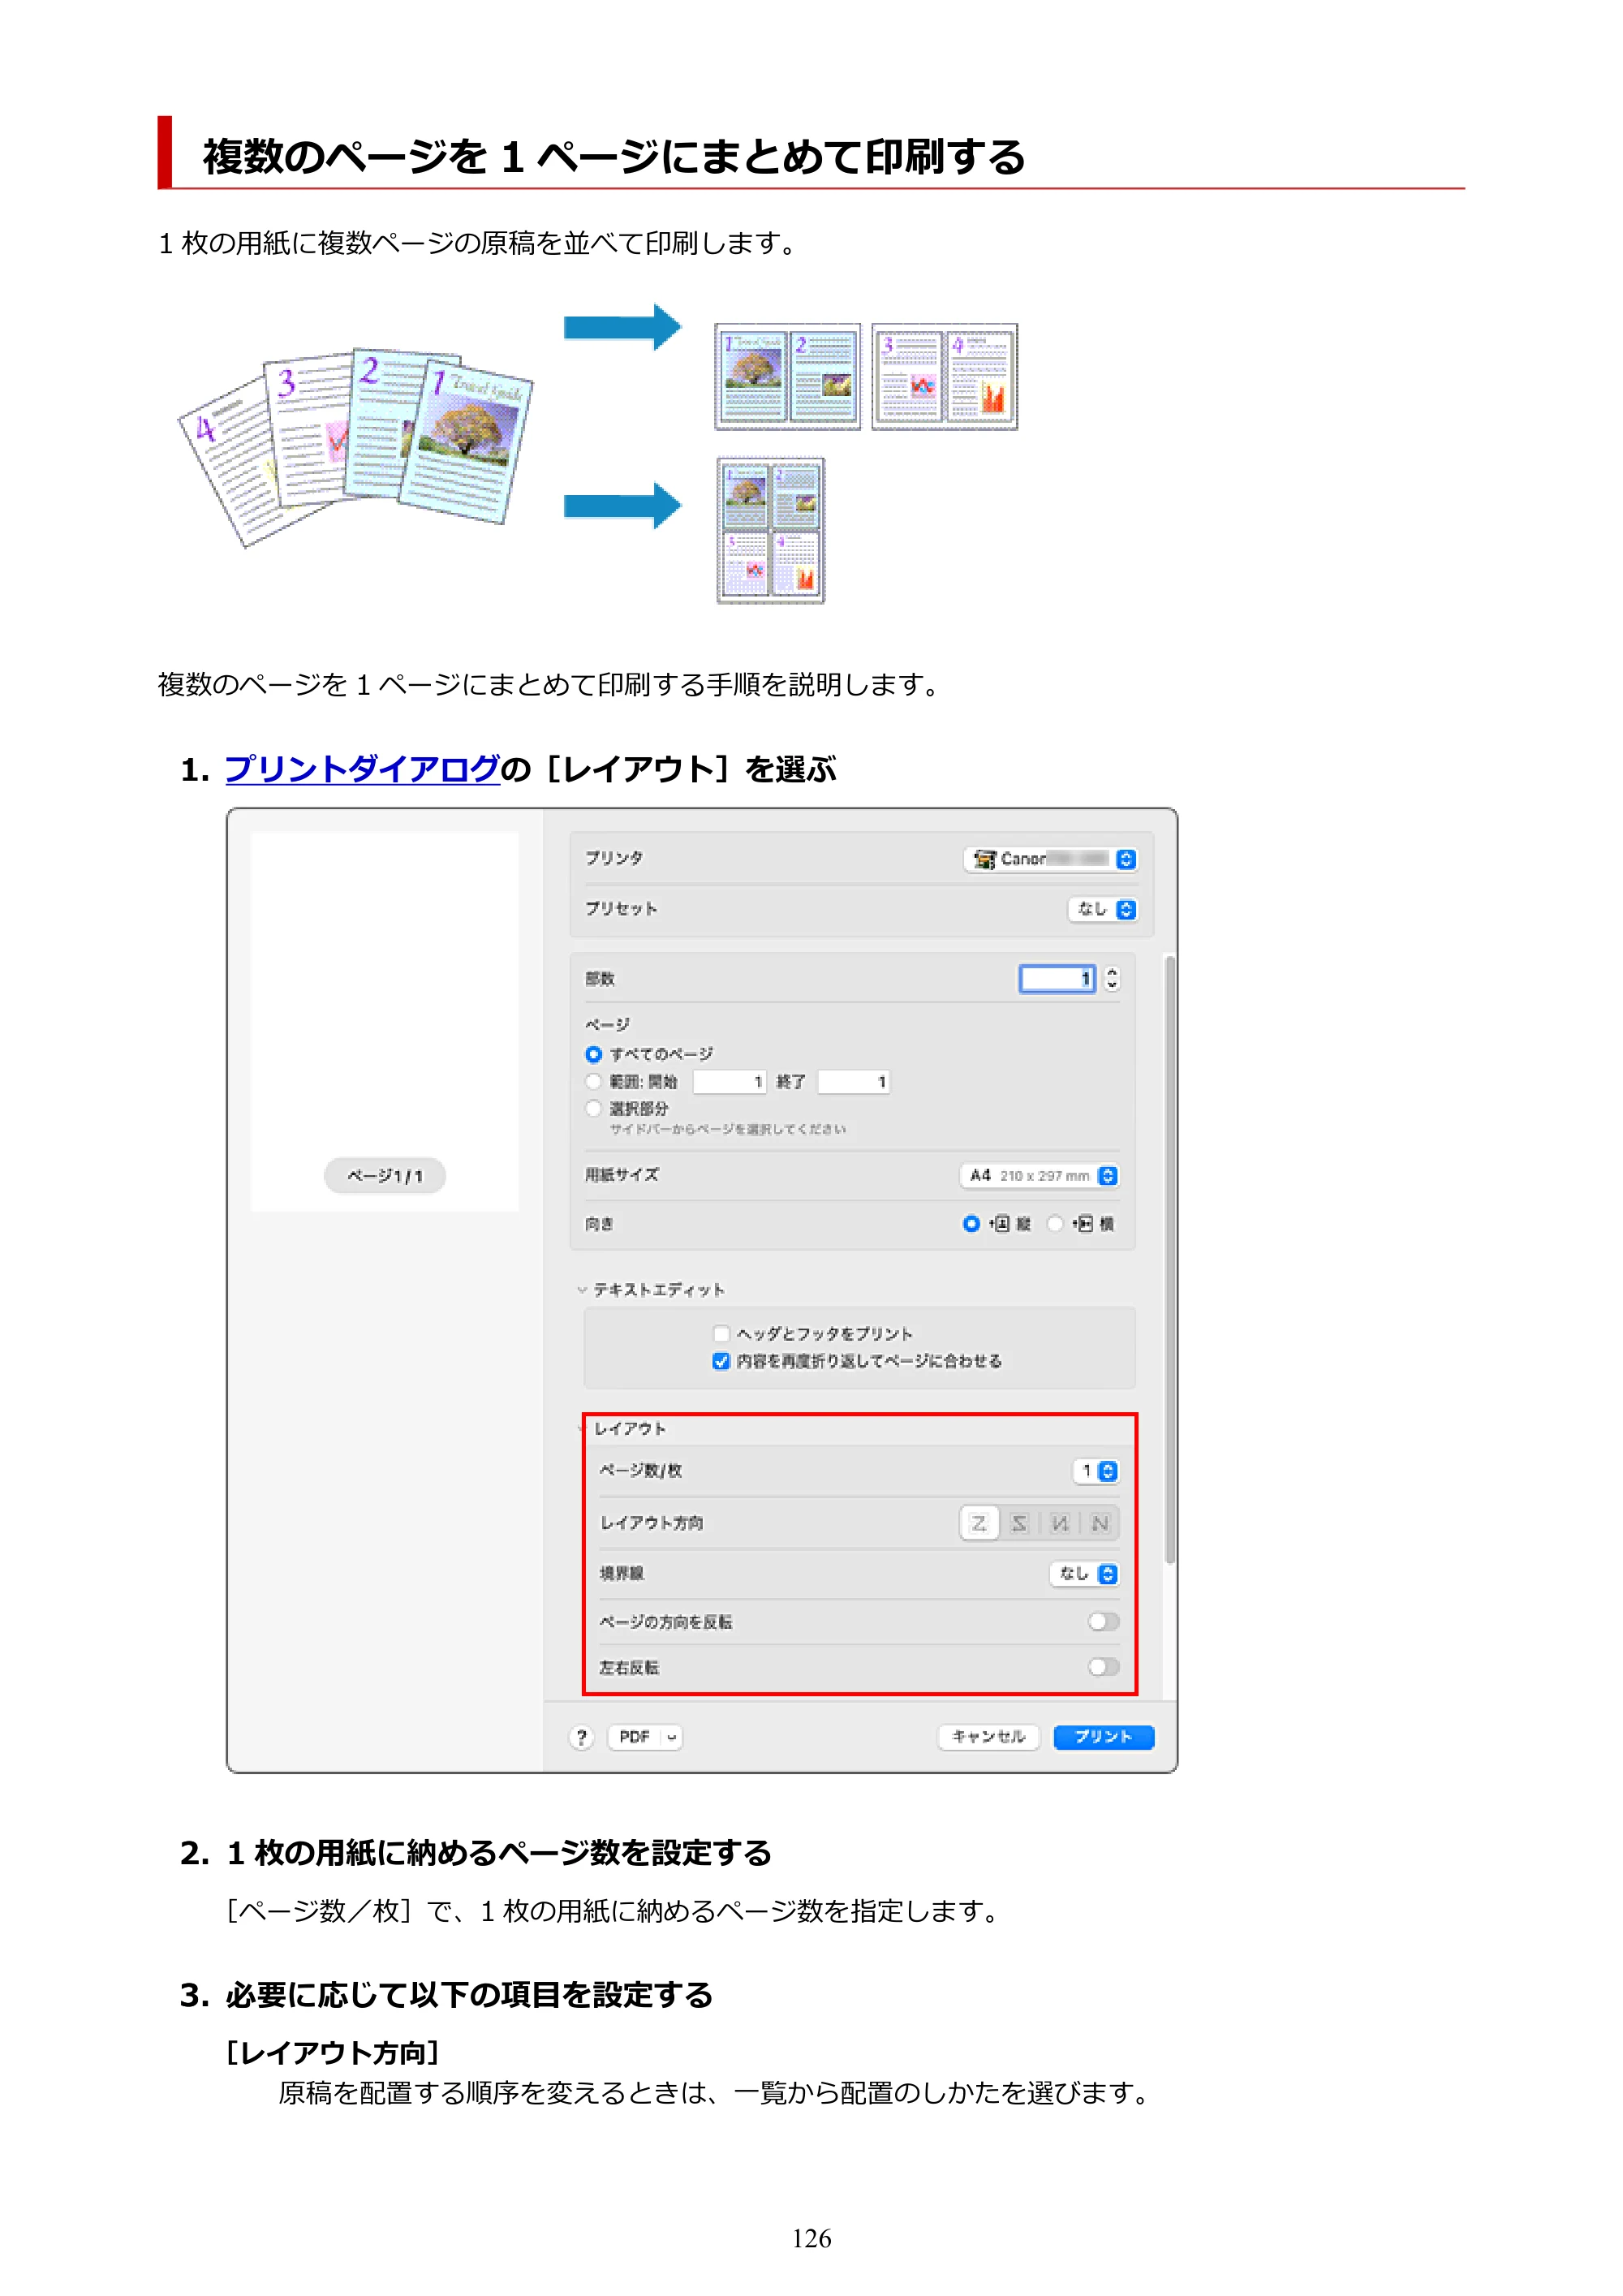Select the 選択部分 radio button
1623x2296 pixels.
[x=593, y=1108]
